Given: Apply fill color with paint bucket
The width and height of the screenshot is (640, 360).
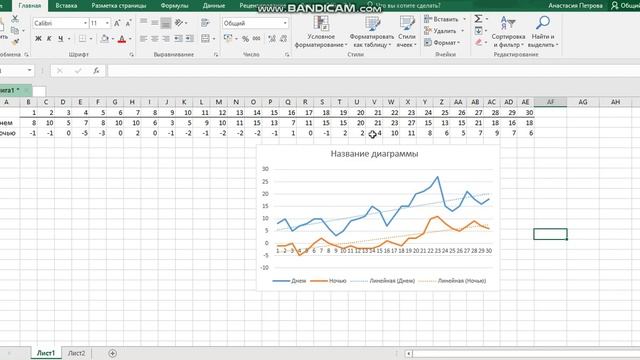Looking at the screenshot, I should [104, 39].
